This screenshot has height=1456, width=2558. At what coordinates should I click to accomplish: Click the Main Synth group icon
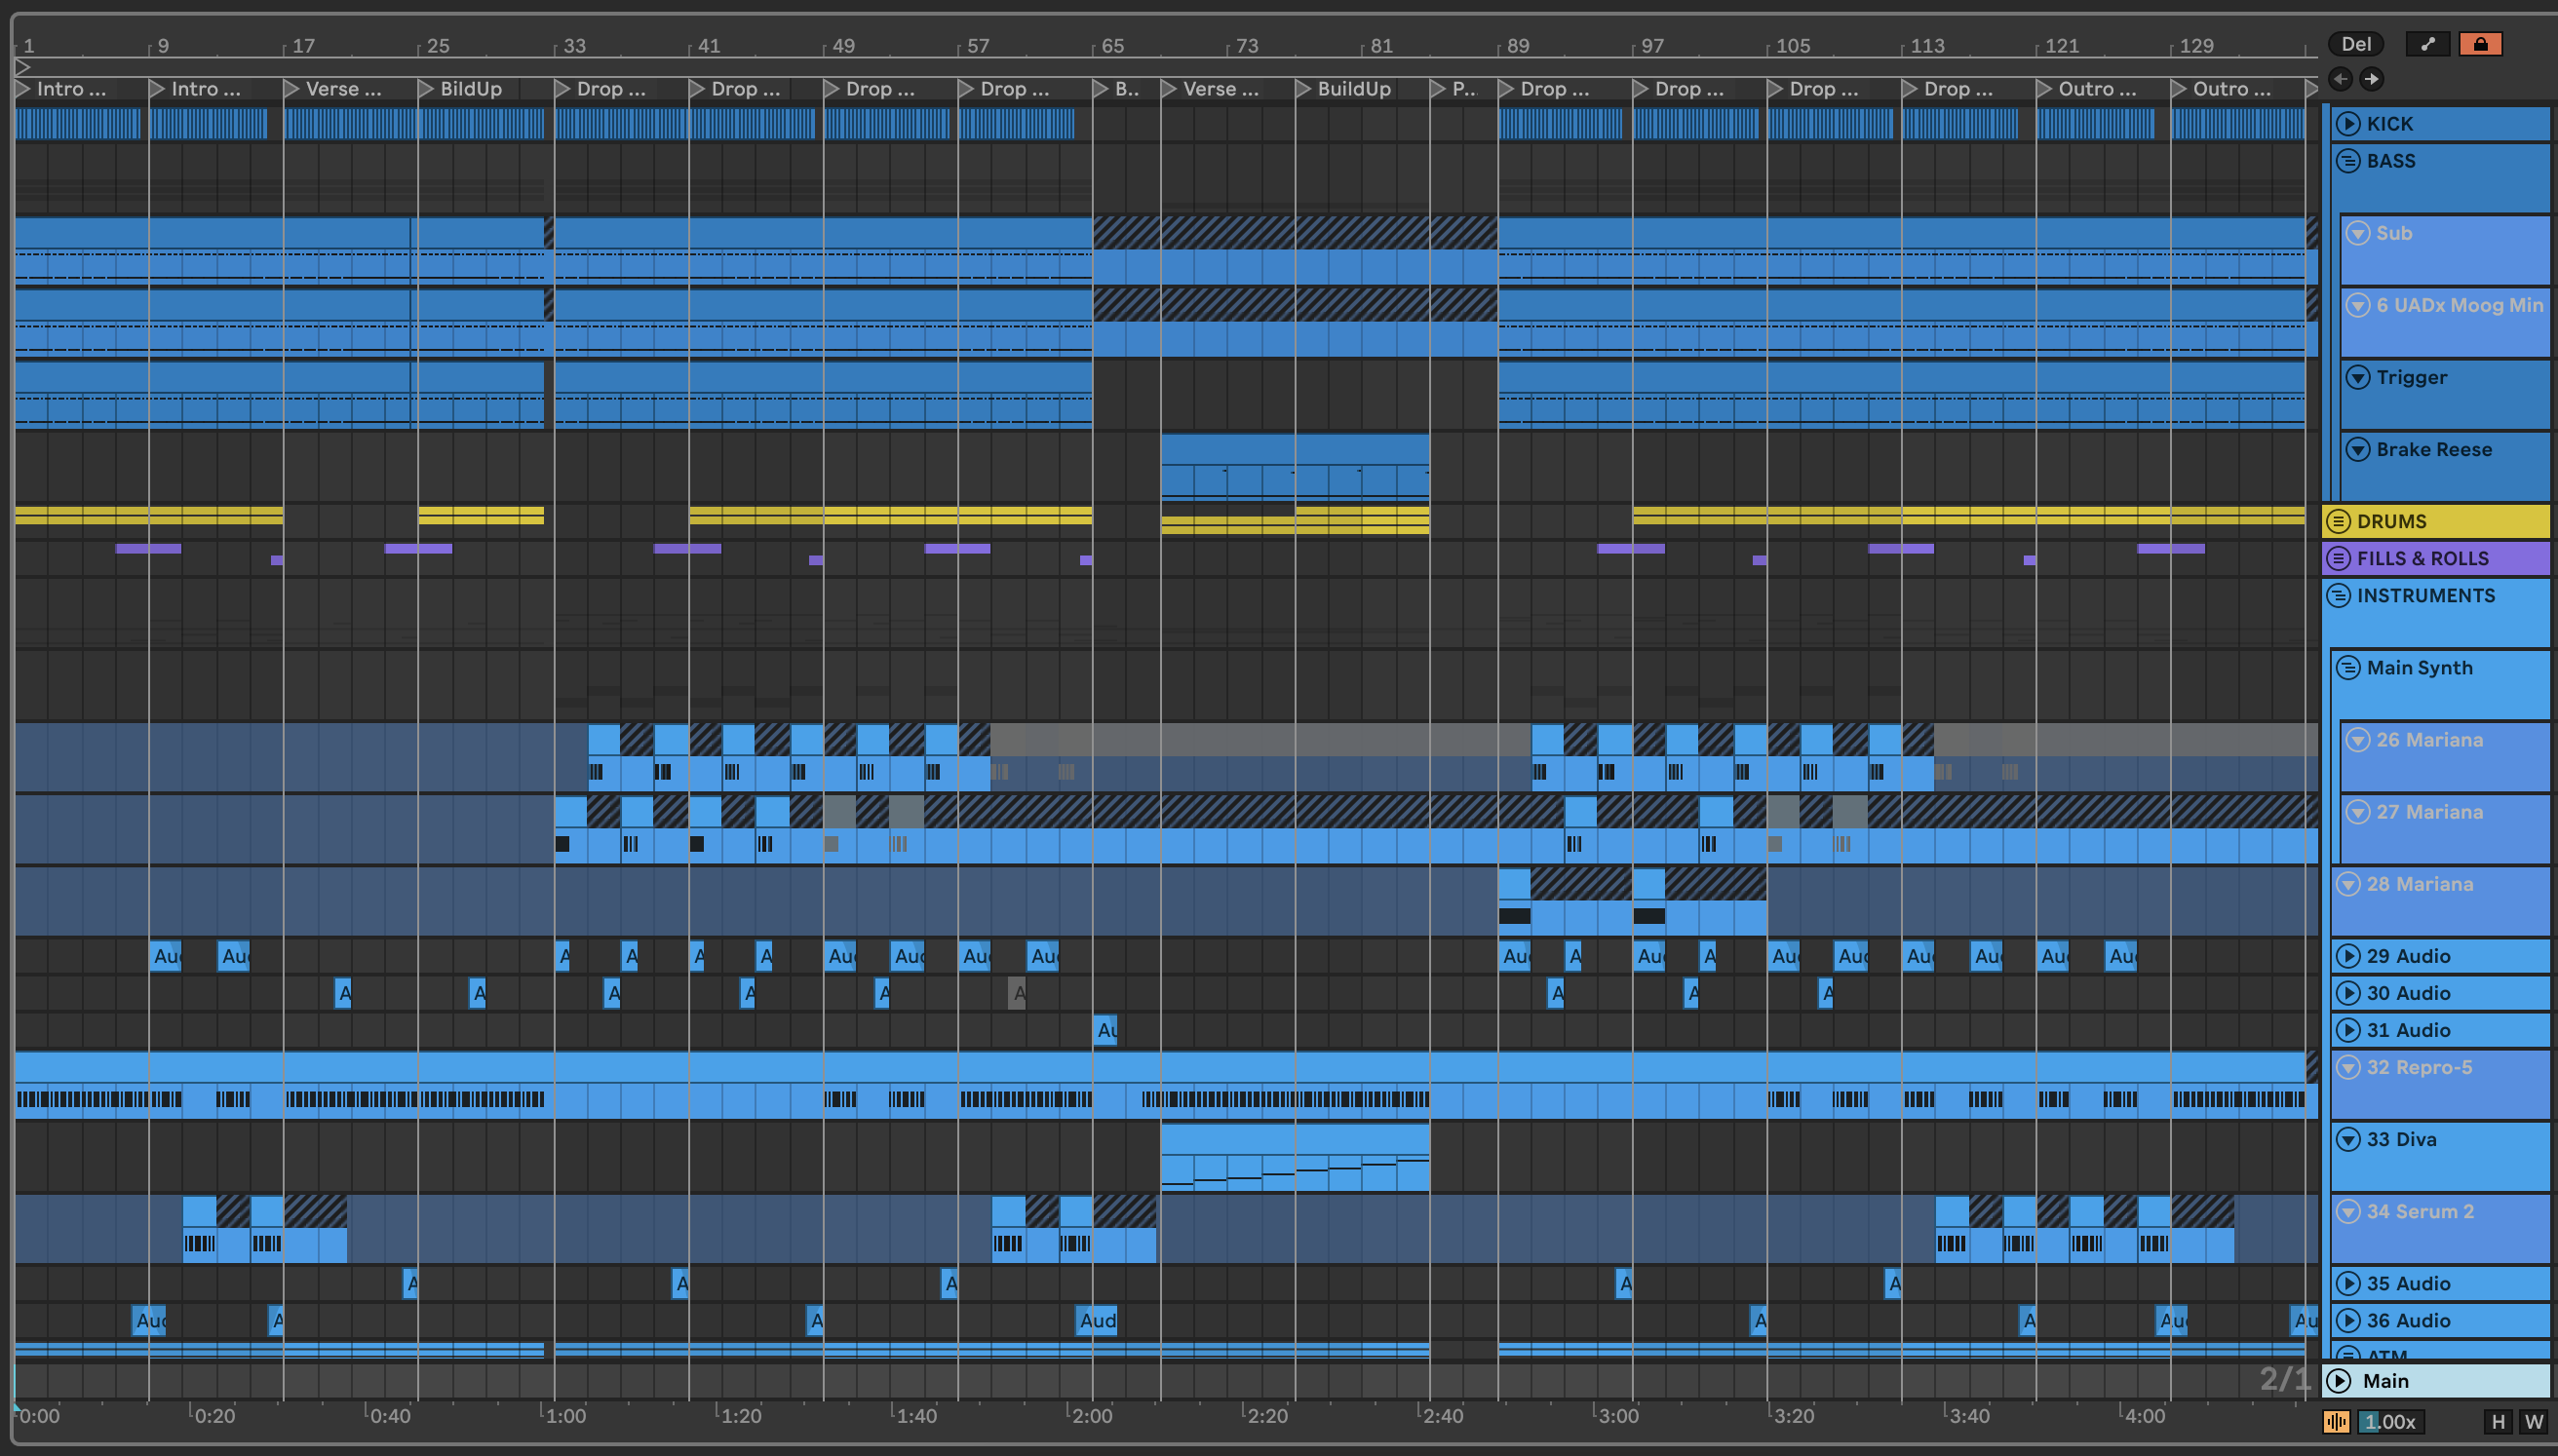2348,668
